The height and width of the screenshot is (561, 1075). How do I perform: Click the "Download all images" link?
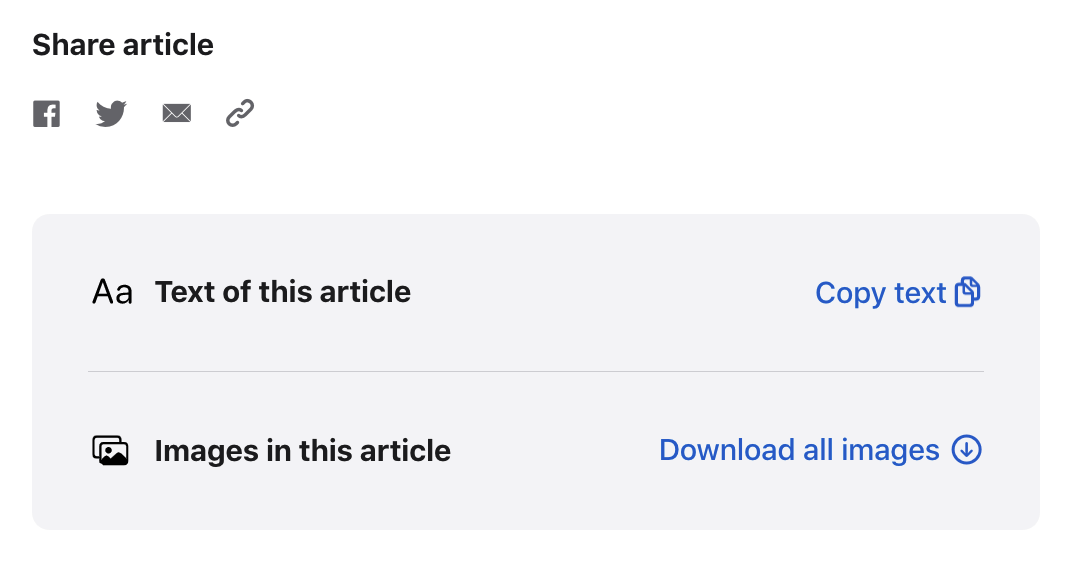point(799,450)
